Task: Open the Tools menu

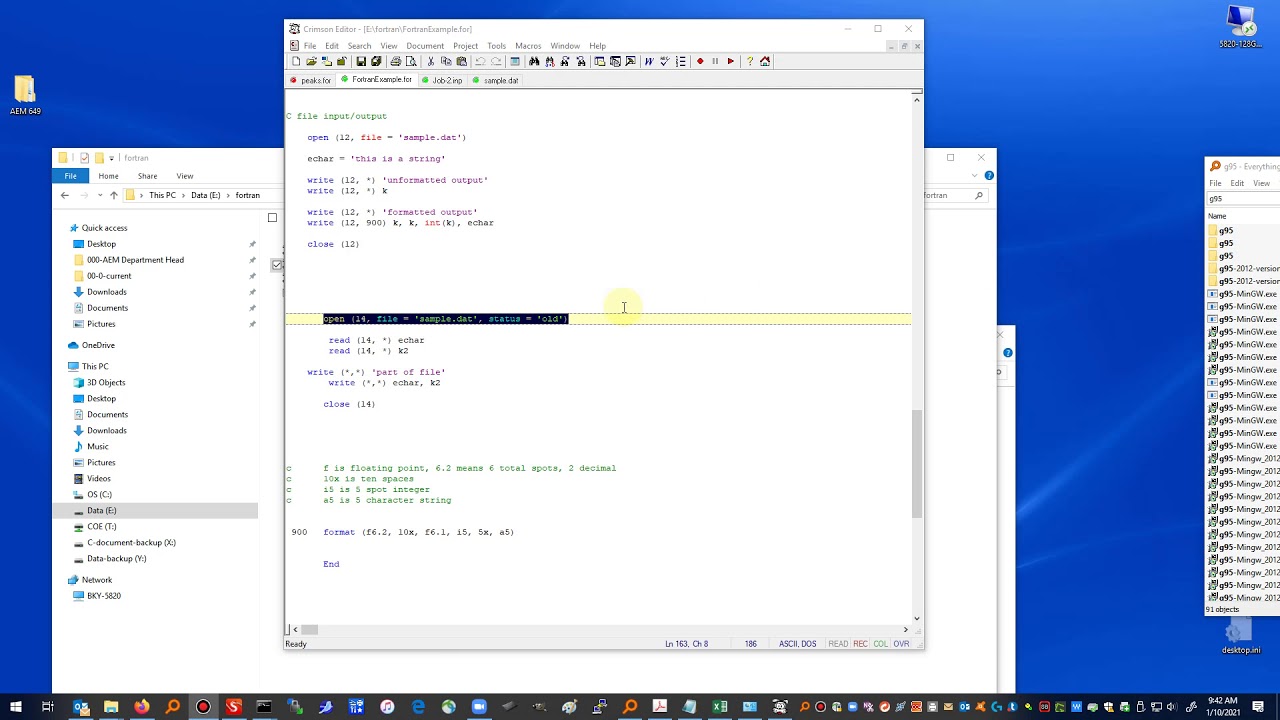Action: pyautogui.click(x=497, y=46)
